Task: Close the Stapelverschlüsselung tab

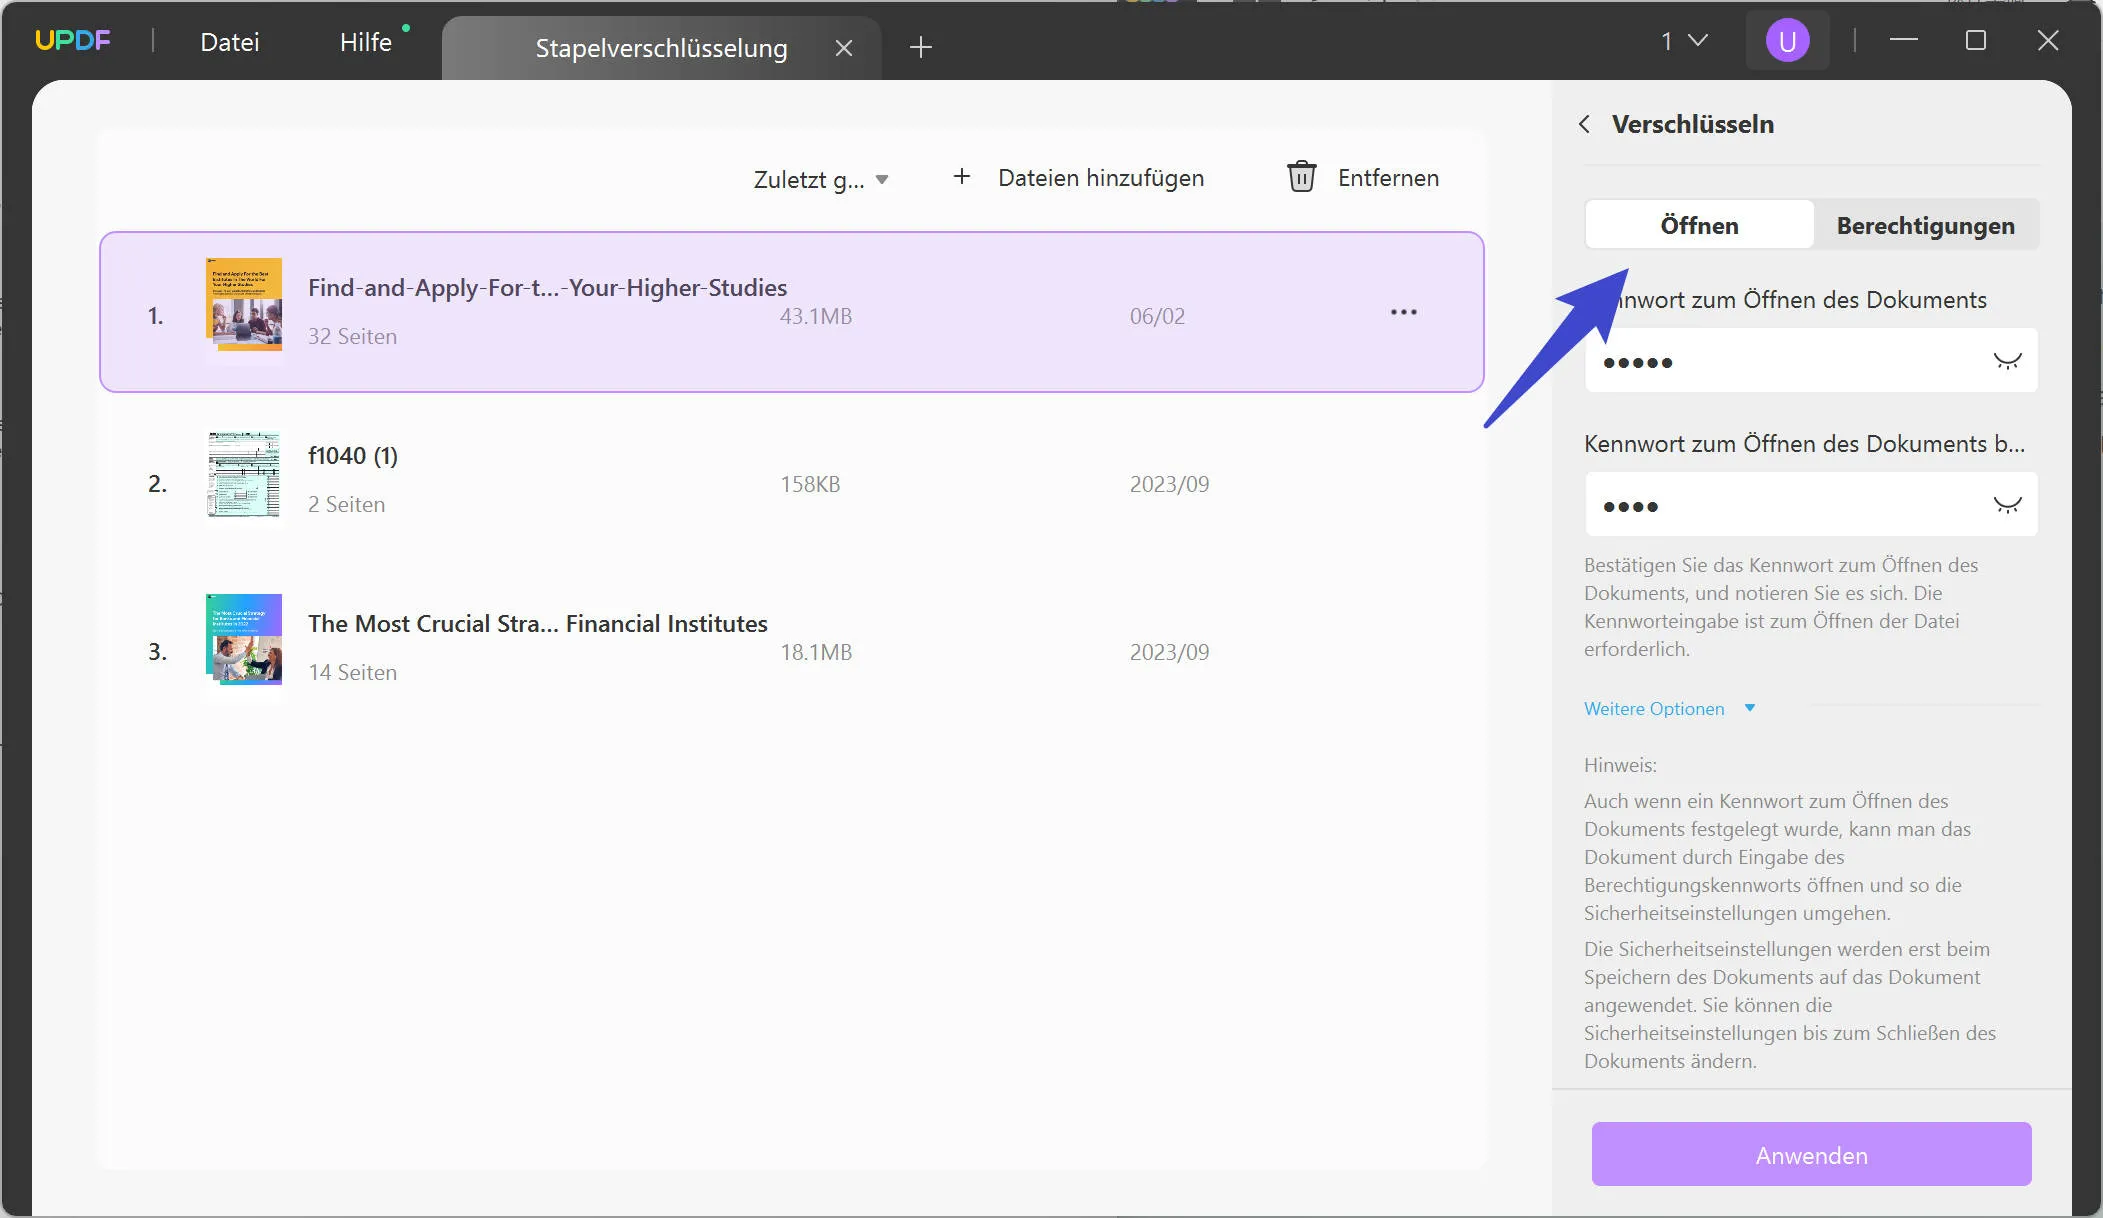Action: [843, 48]
